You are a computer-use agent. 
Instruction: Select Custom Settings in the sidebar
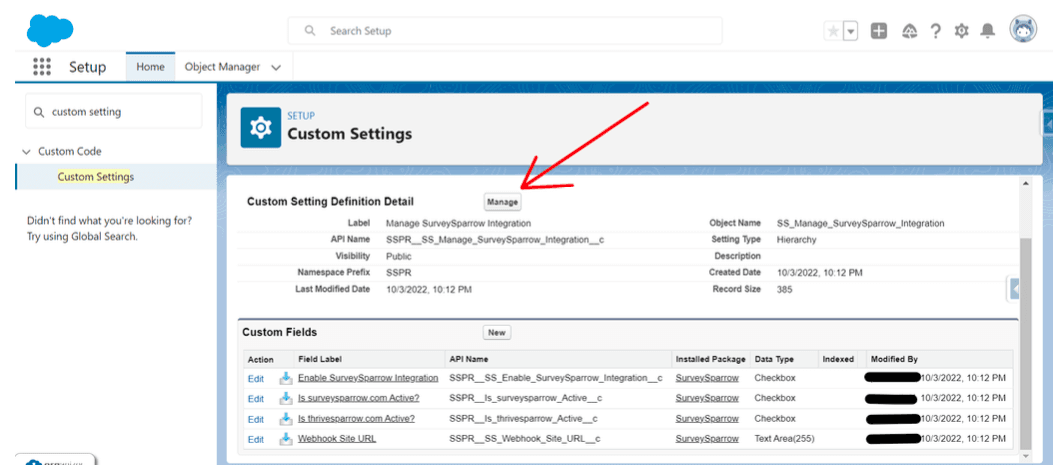(x=96, y=177)
